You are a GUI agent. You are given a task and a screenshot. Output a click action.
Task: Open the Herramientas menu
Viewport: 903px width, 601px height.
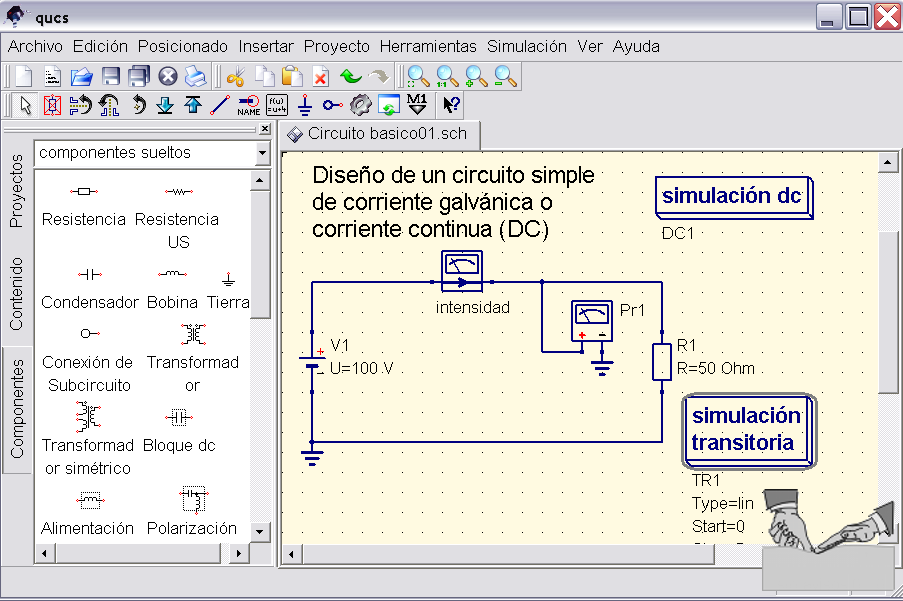[428, 46]
